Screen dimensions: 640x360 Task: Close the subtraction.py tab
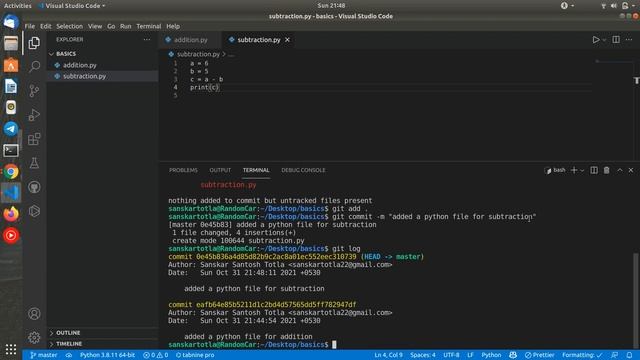tap(287, 40)
